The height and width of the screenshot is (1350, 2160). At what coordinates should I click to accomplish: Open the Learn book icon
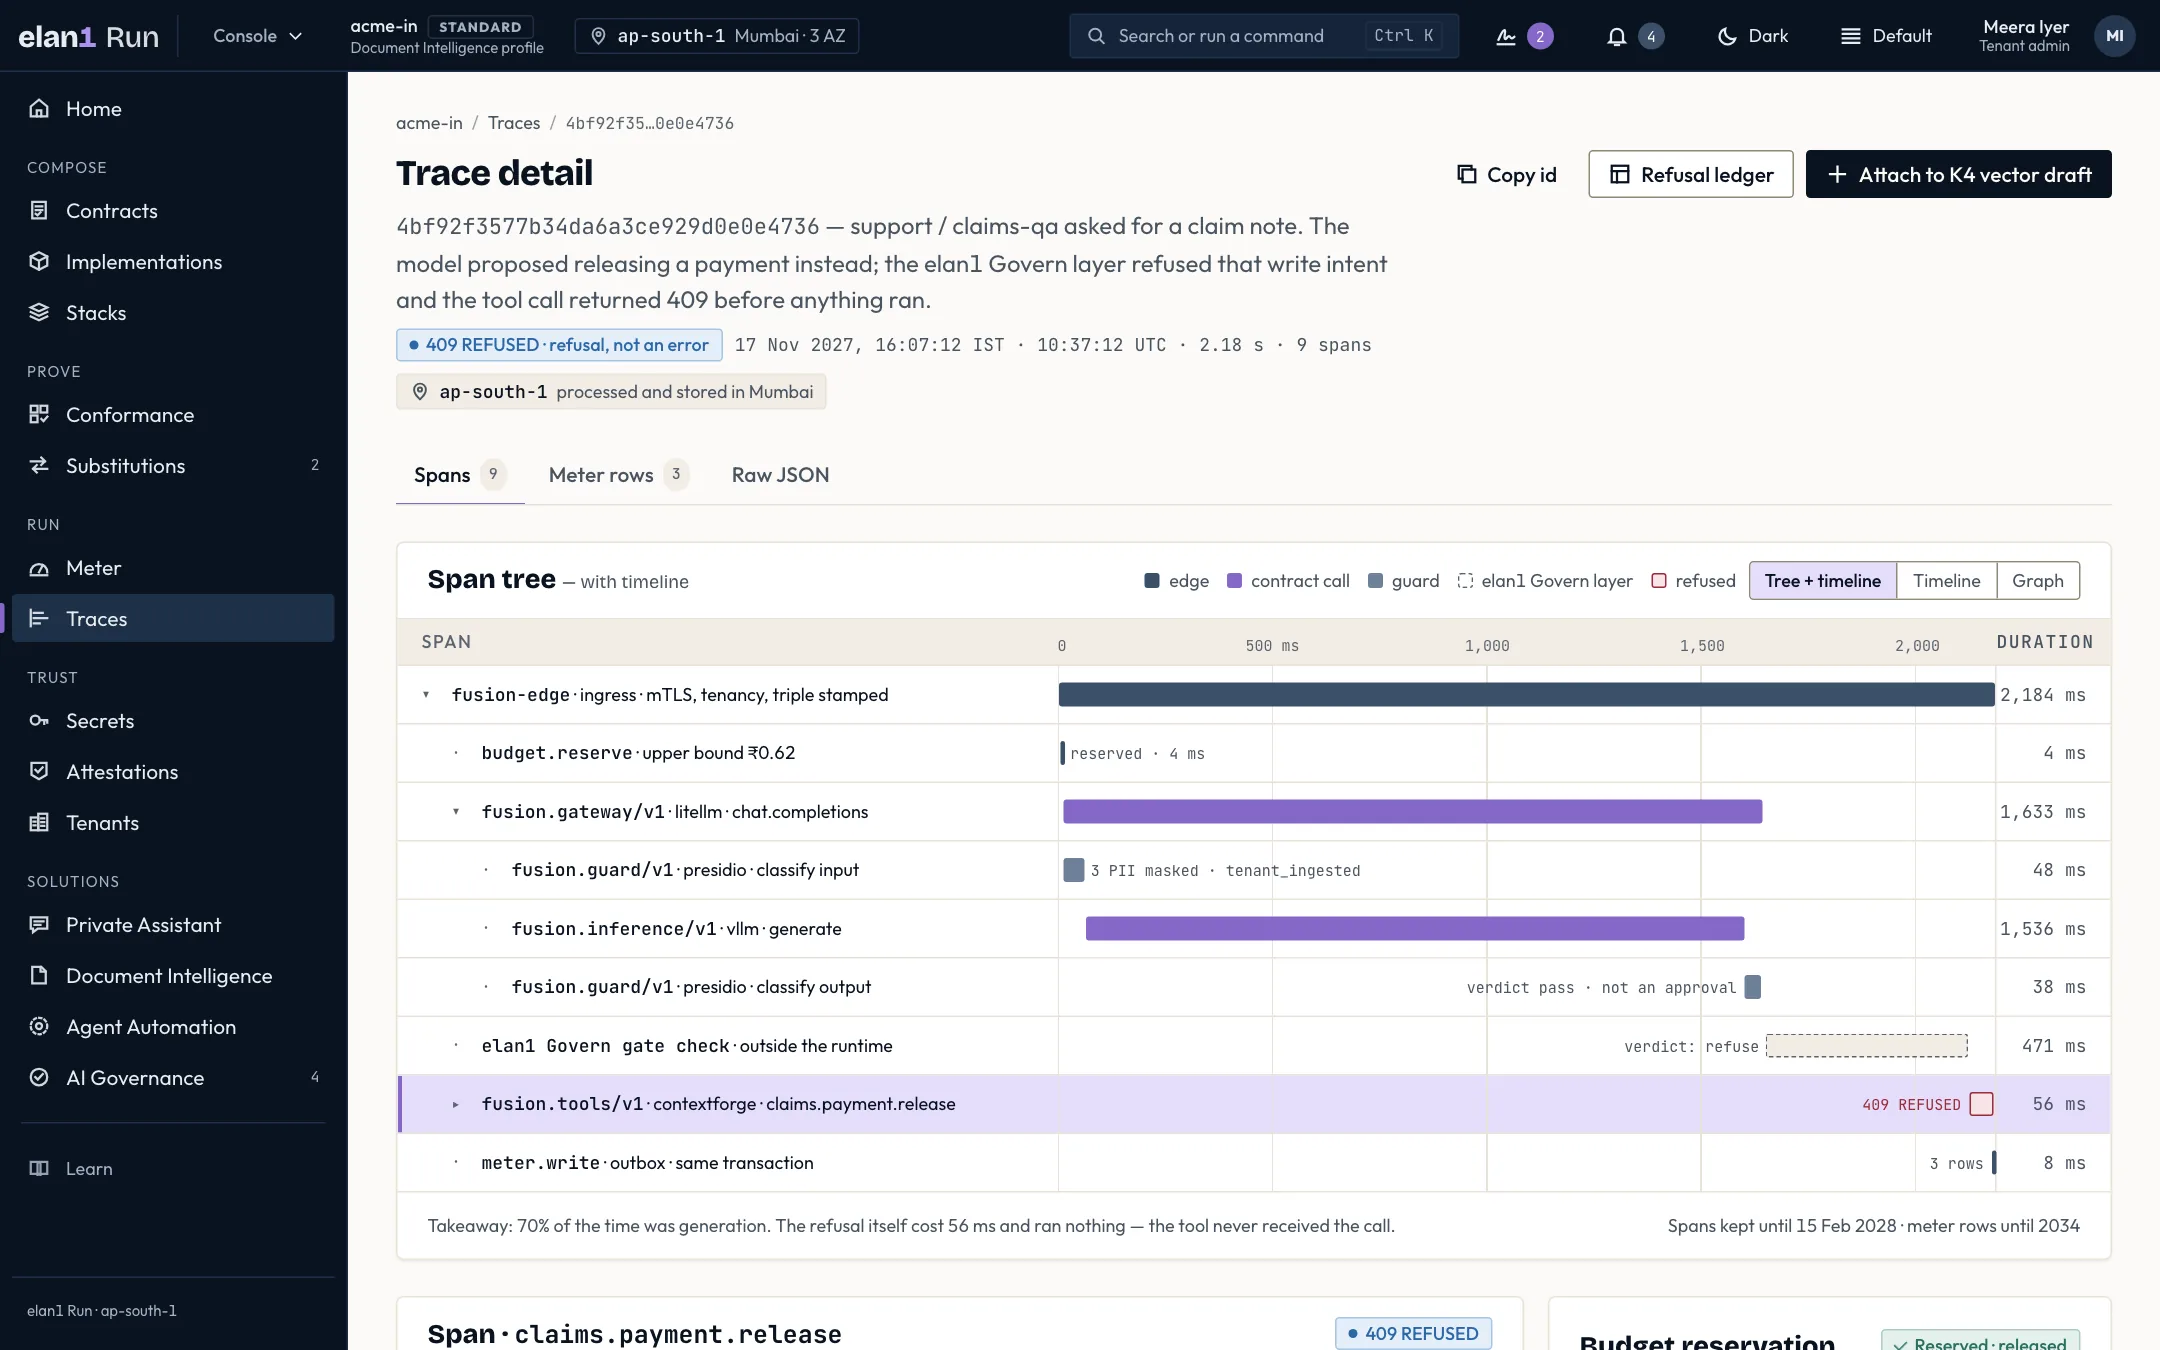pos(39,1168)
